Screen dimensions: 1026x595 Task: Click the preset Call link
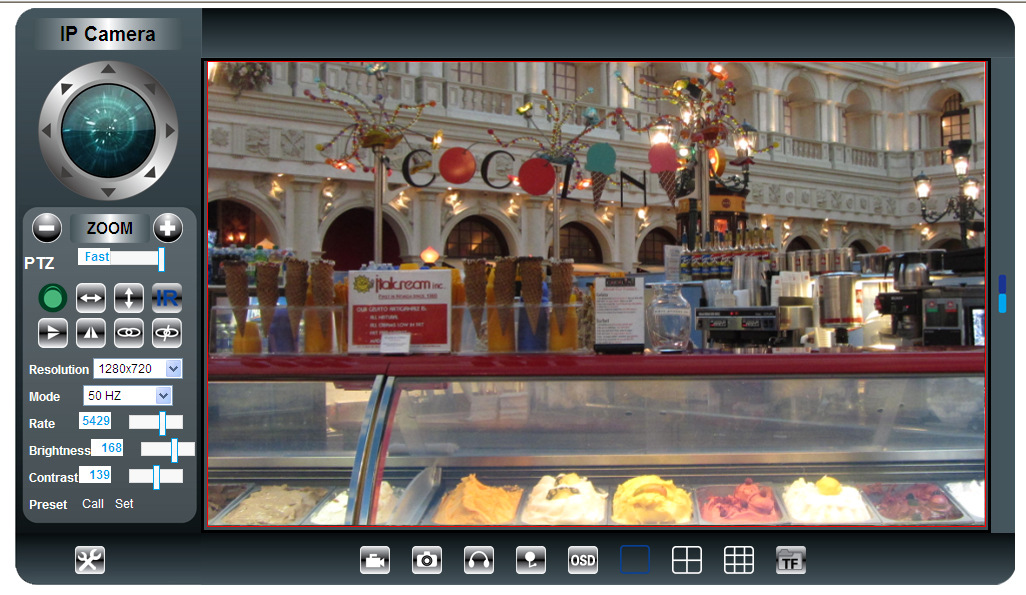[93, 504]
